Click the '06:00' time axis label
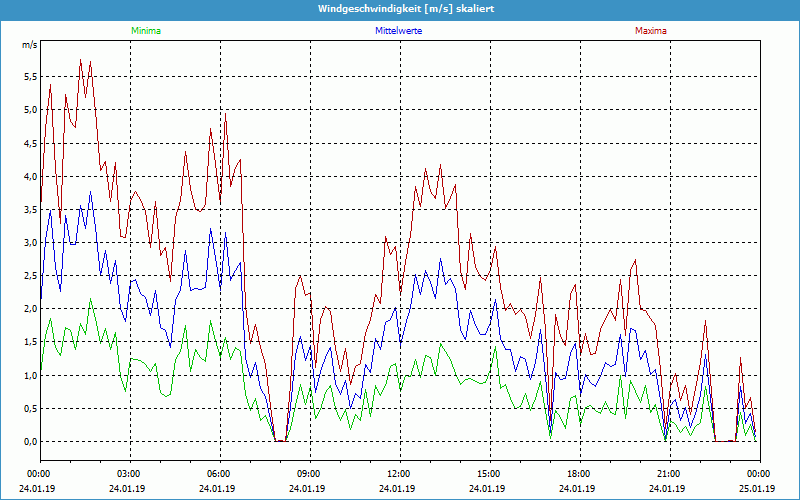 tap(220, 474)
